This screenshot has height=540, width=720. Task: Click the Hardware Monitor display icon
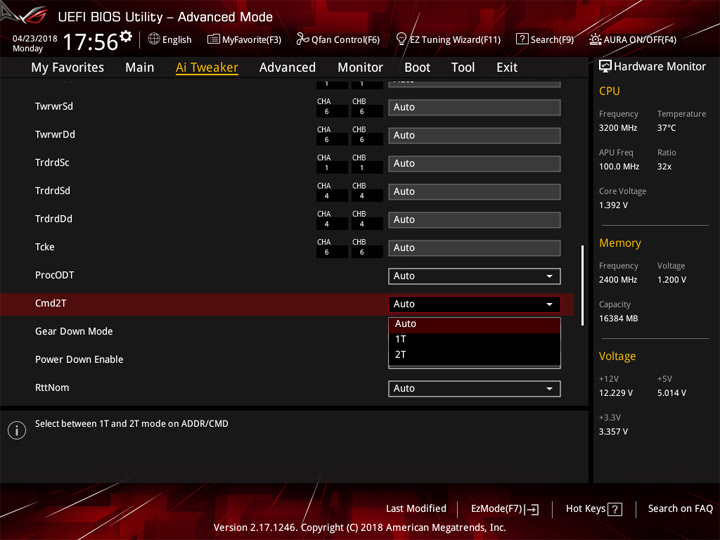click(x=605, y=67)
